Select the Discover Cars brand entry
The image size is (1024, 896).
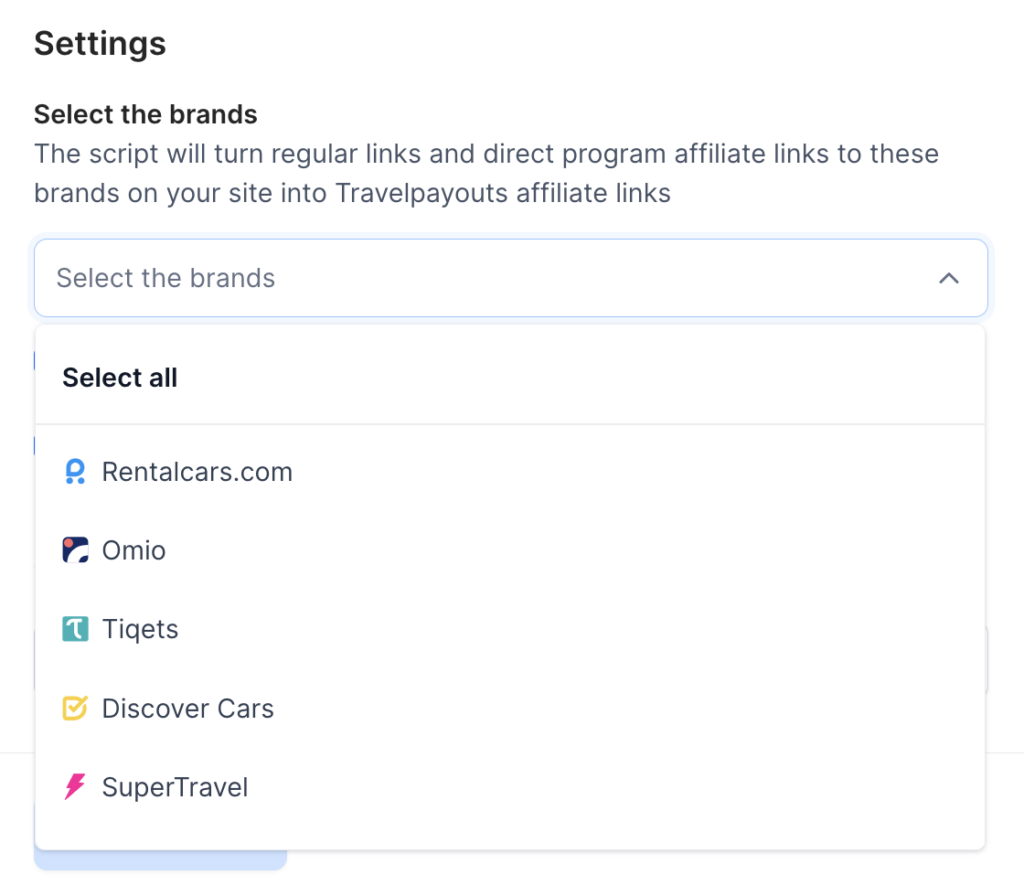(x=187, y=708)
